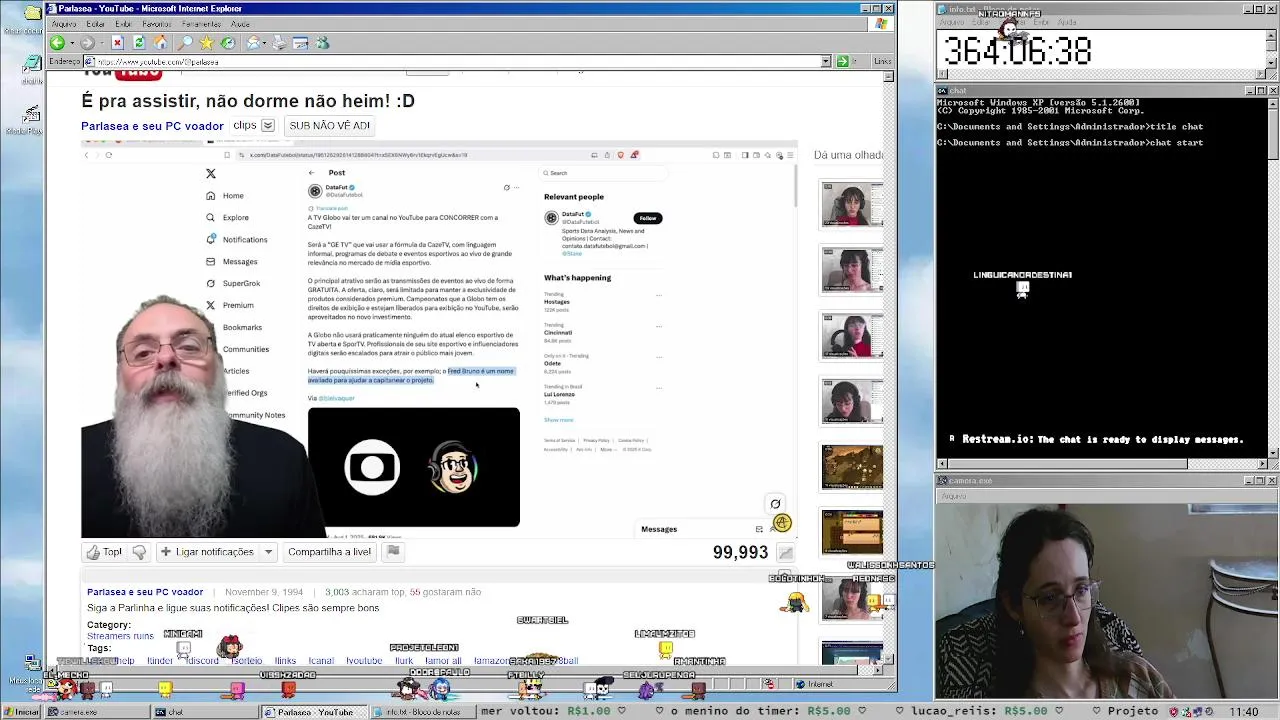Open the address bar dropdown arrow
The image size is (1280, 720).
(826, 62)
